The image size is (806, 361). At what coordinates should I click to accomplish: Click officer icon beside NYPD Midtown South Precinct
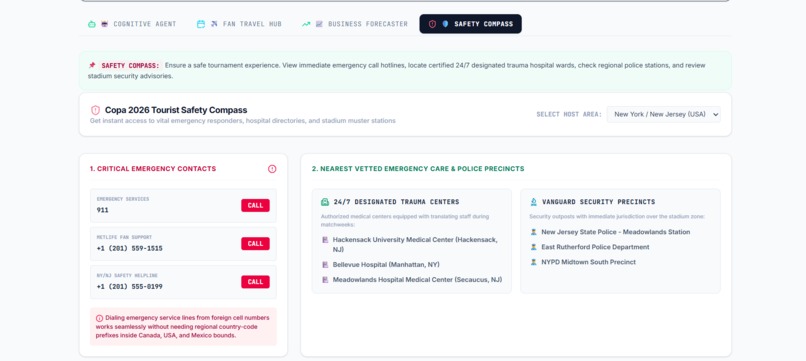click(534, 262)
